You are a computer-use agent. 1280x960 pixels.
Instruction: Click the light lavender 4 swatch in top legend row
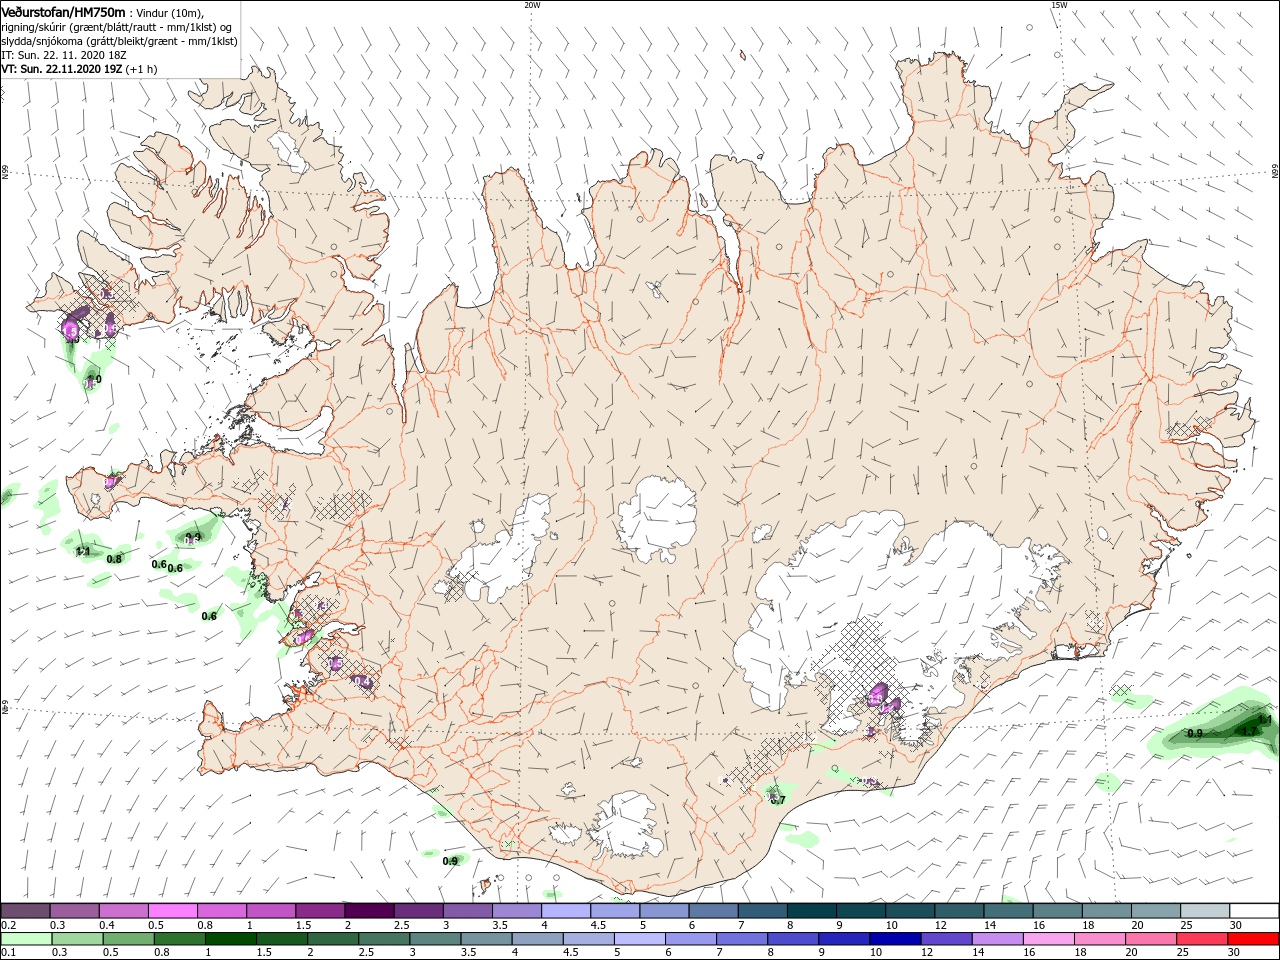[566, 911]
